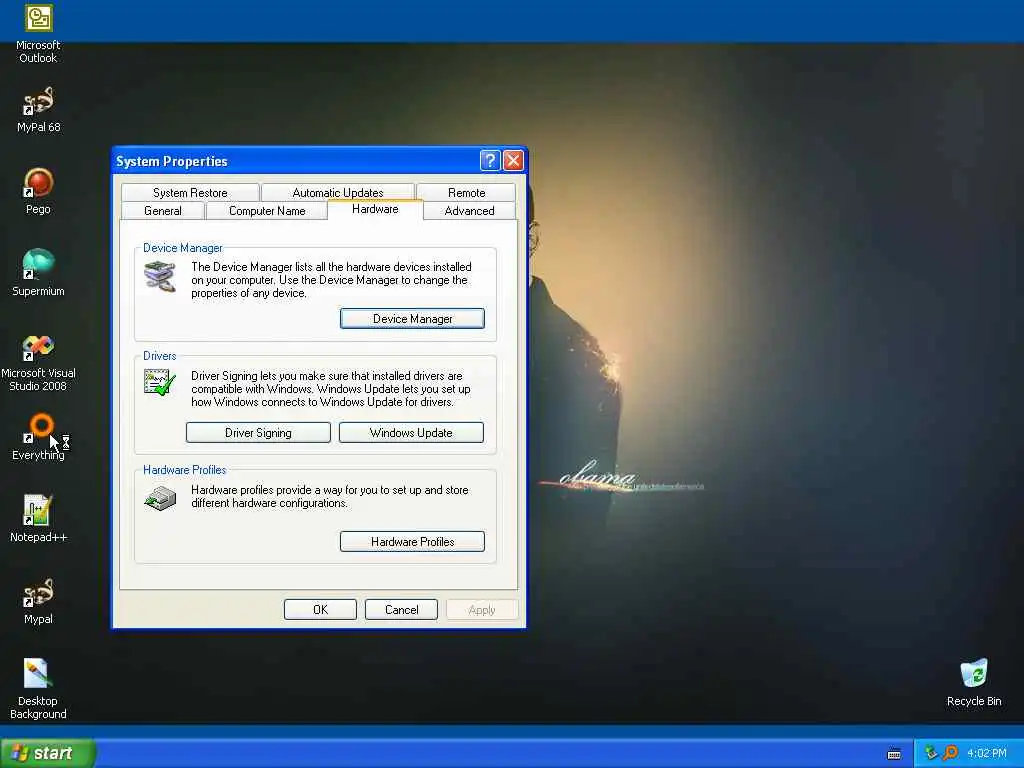Click the Hardware Profiles group heading
1024x768 pixels.
pos(184,470)
